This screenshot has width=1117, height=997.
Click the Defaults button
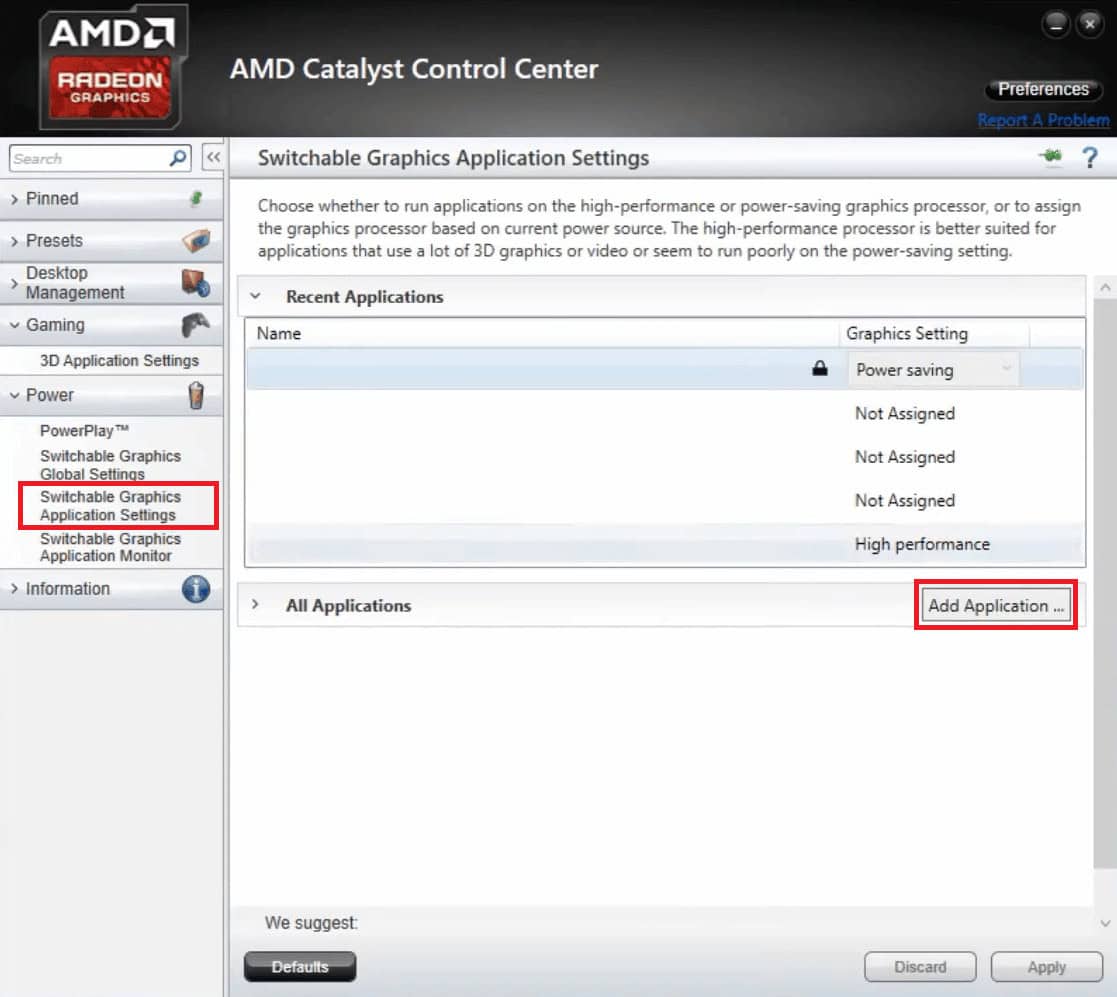300,966
